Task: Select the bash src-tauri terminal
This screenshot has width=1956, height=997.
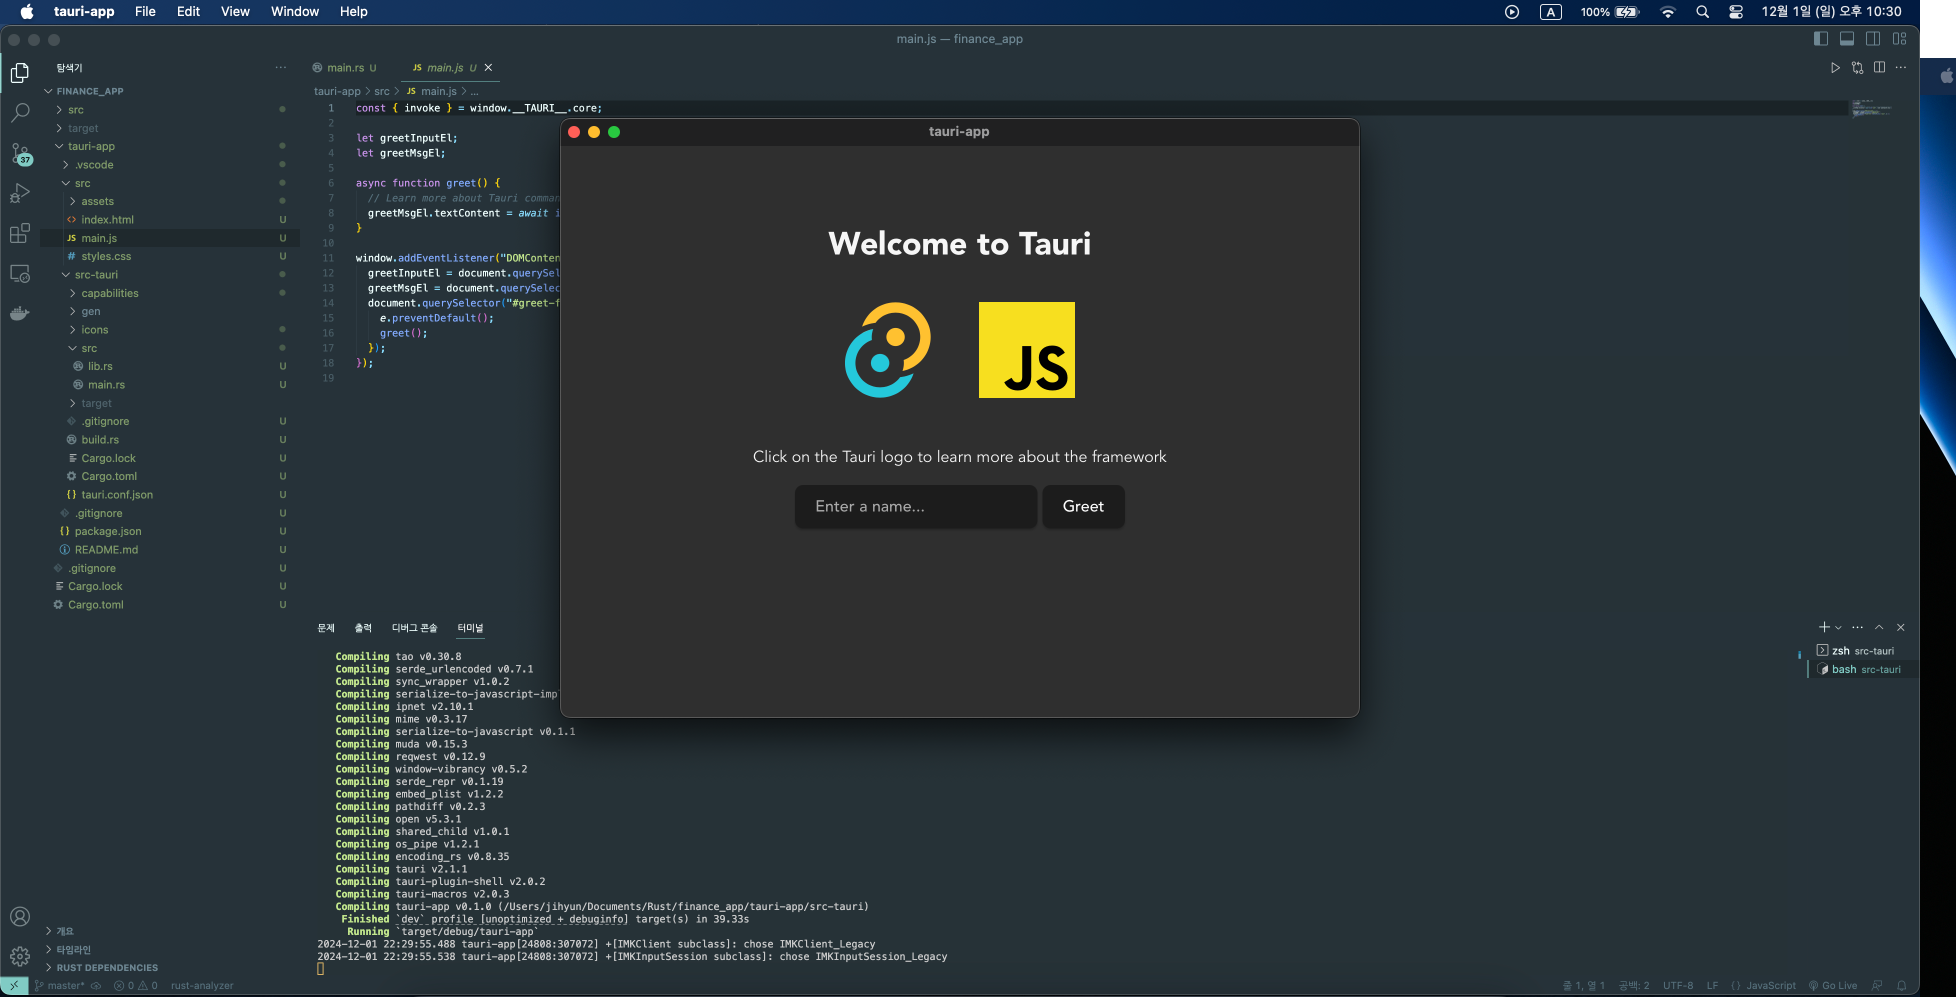Action: click(x=1861, y=670)
